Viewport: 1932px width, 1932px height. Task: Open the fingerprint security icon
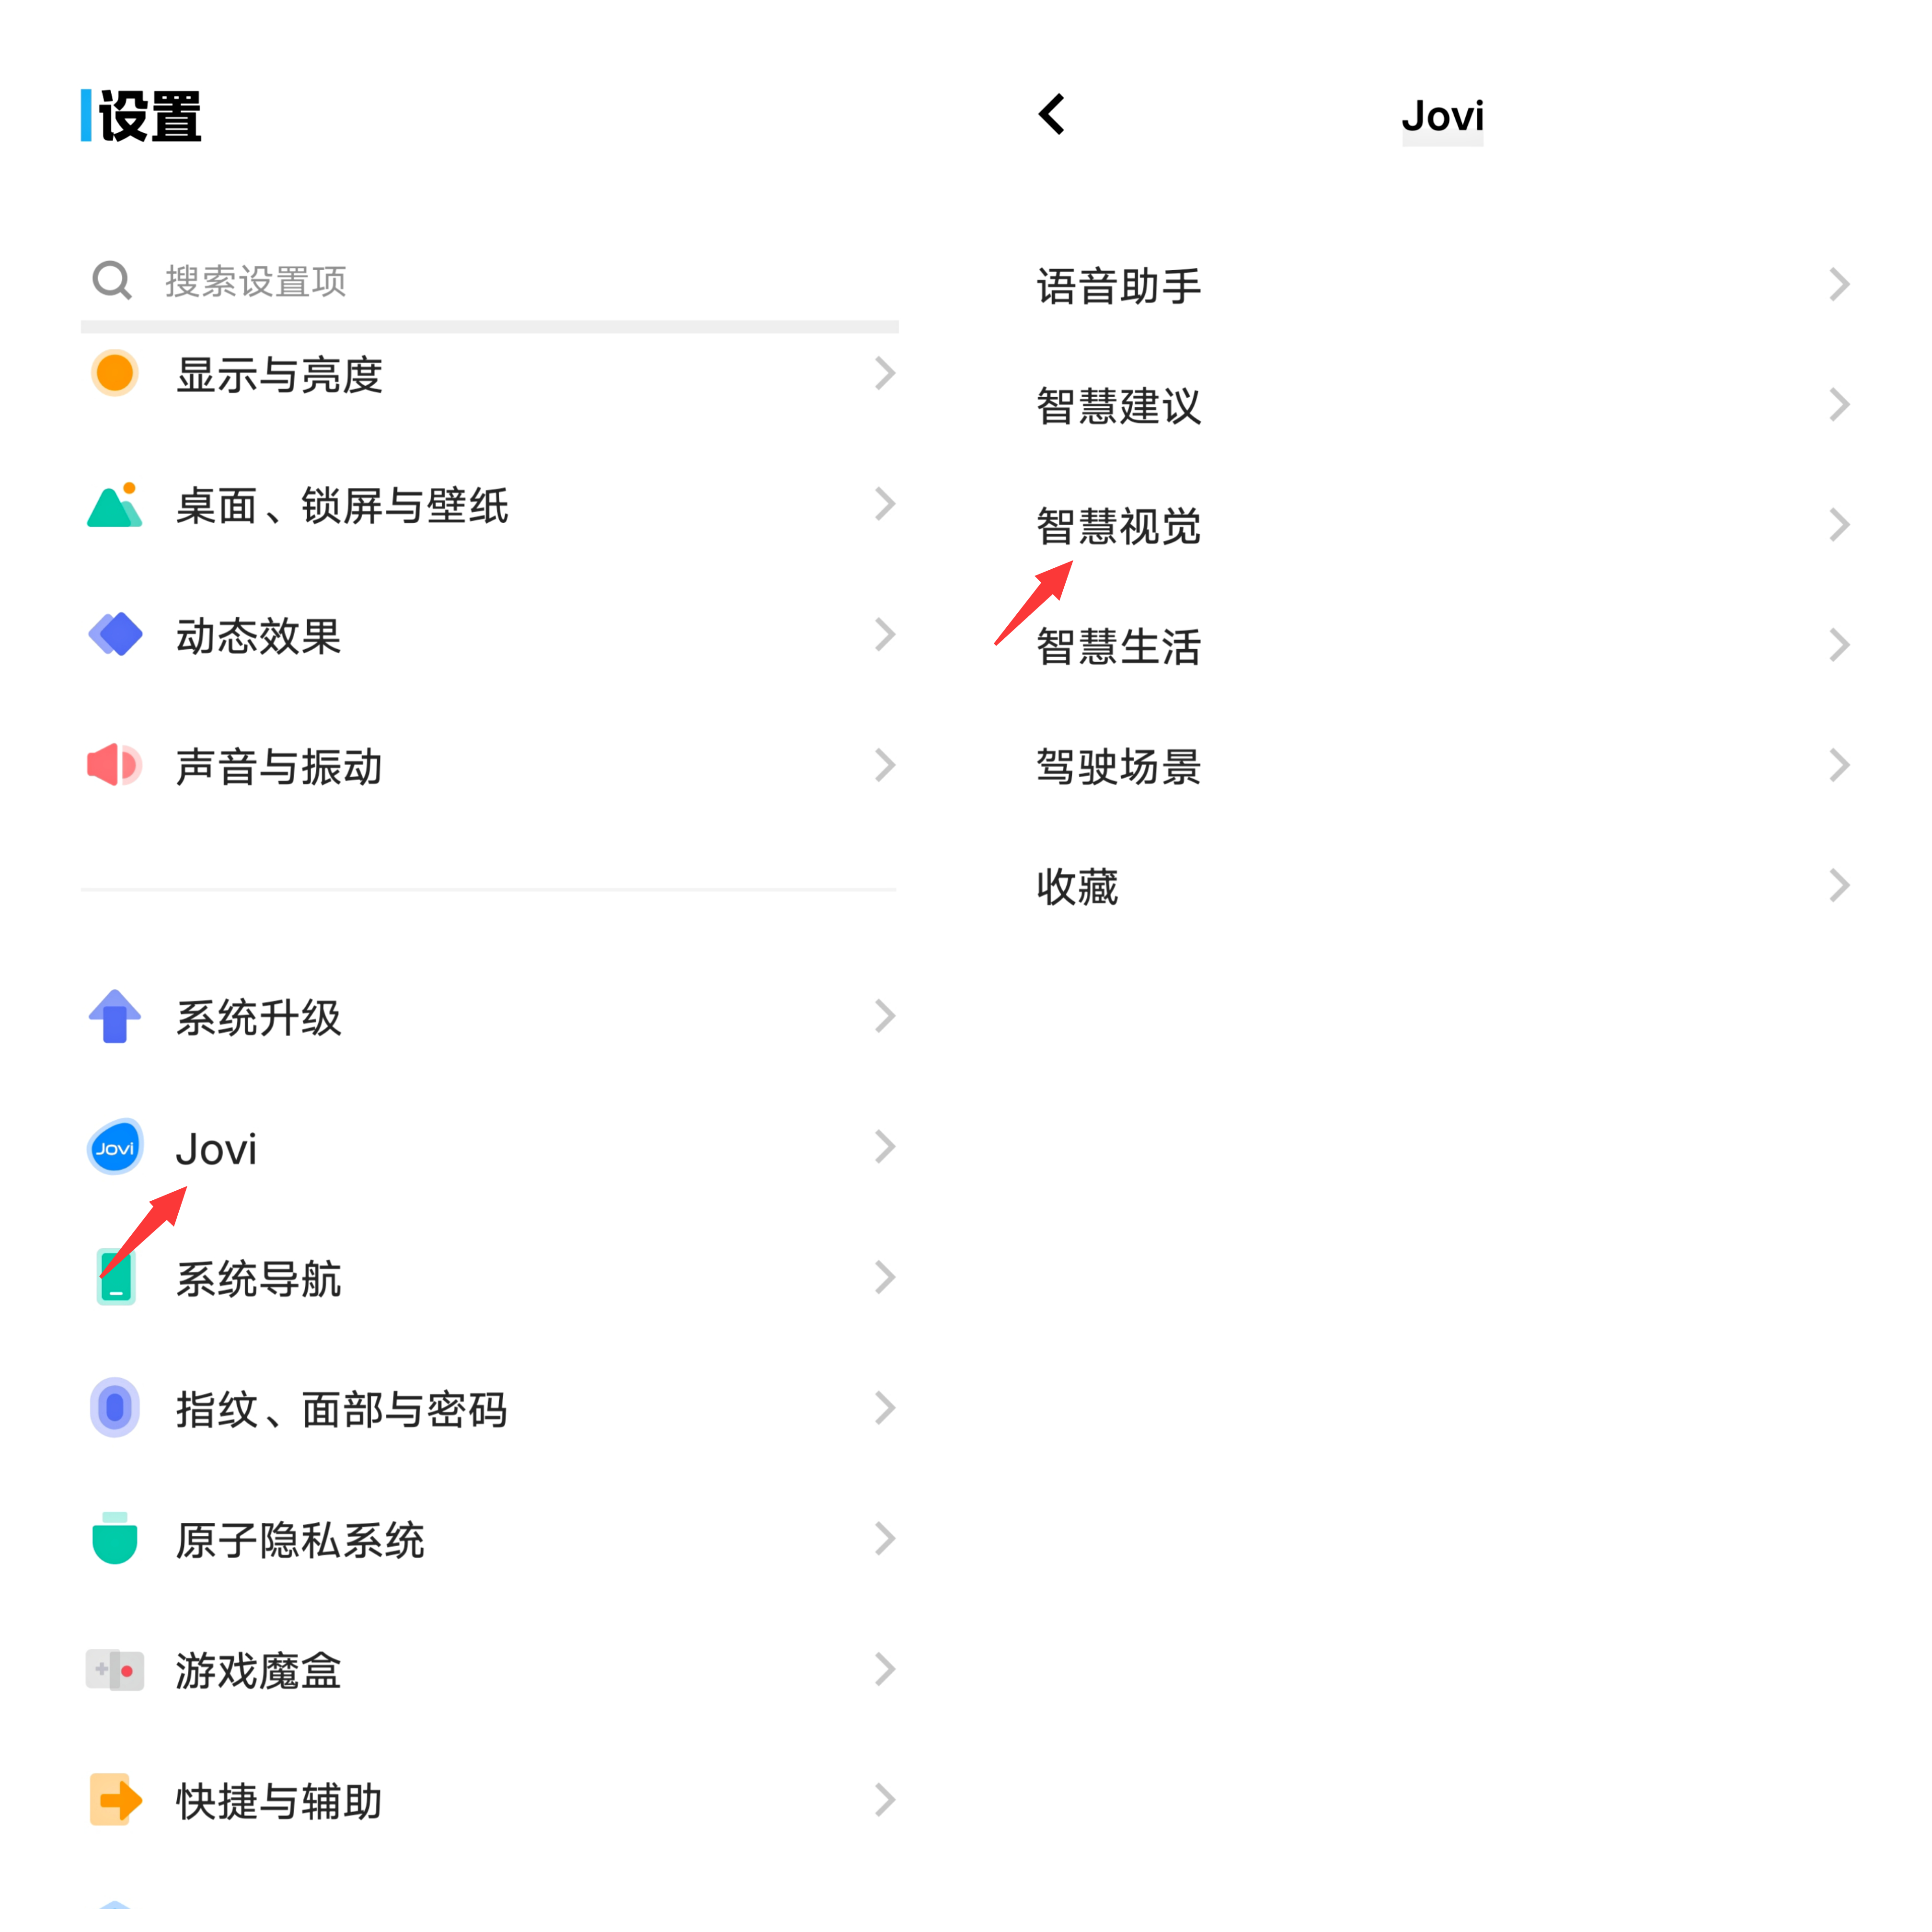[x=115, y=1409]
